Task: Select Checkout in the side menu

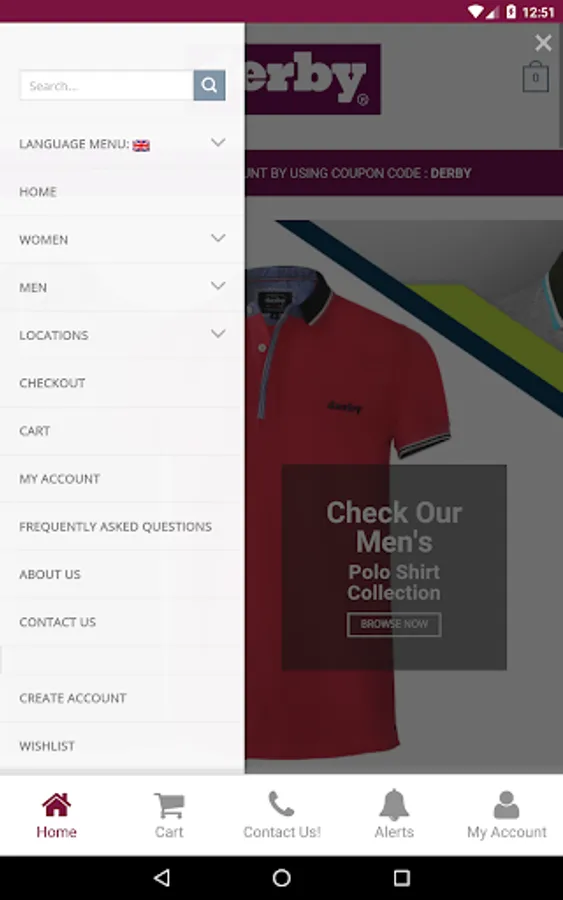Action: [x=52, y=383]
